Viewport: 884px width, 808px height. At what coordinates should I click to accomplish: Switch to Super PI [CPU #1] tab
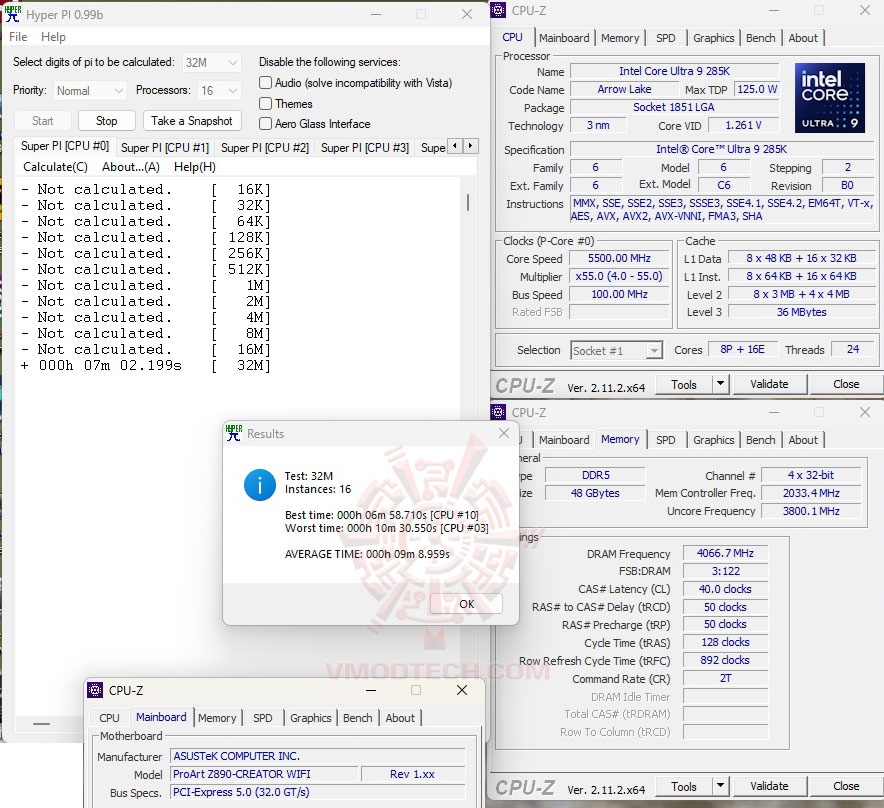pos(165,148)
